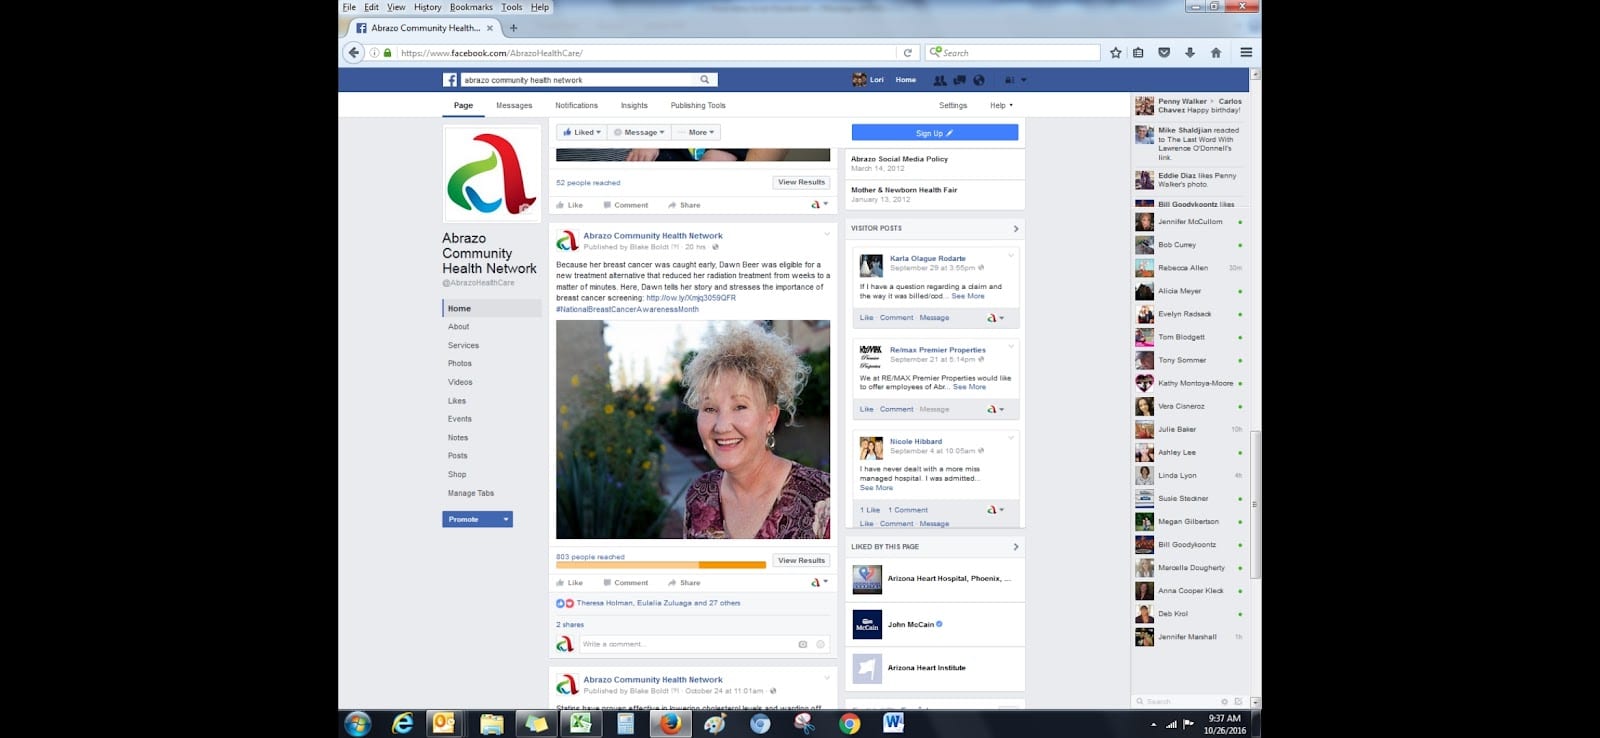This screenshot has width=1600, height=738.
Task: Open the Dawn Beer post photo
Action: click(693, 430)
